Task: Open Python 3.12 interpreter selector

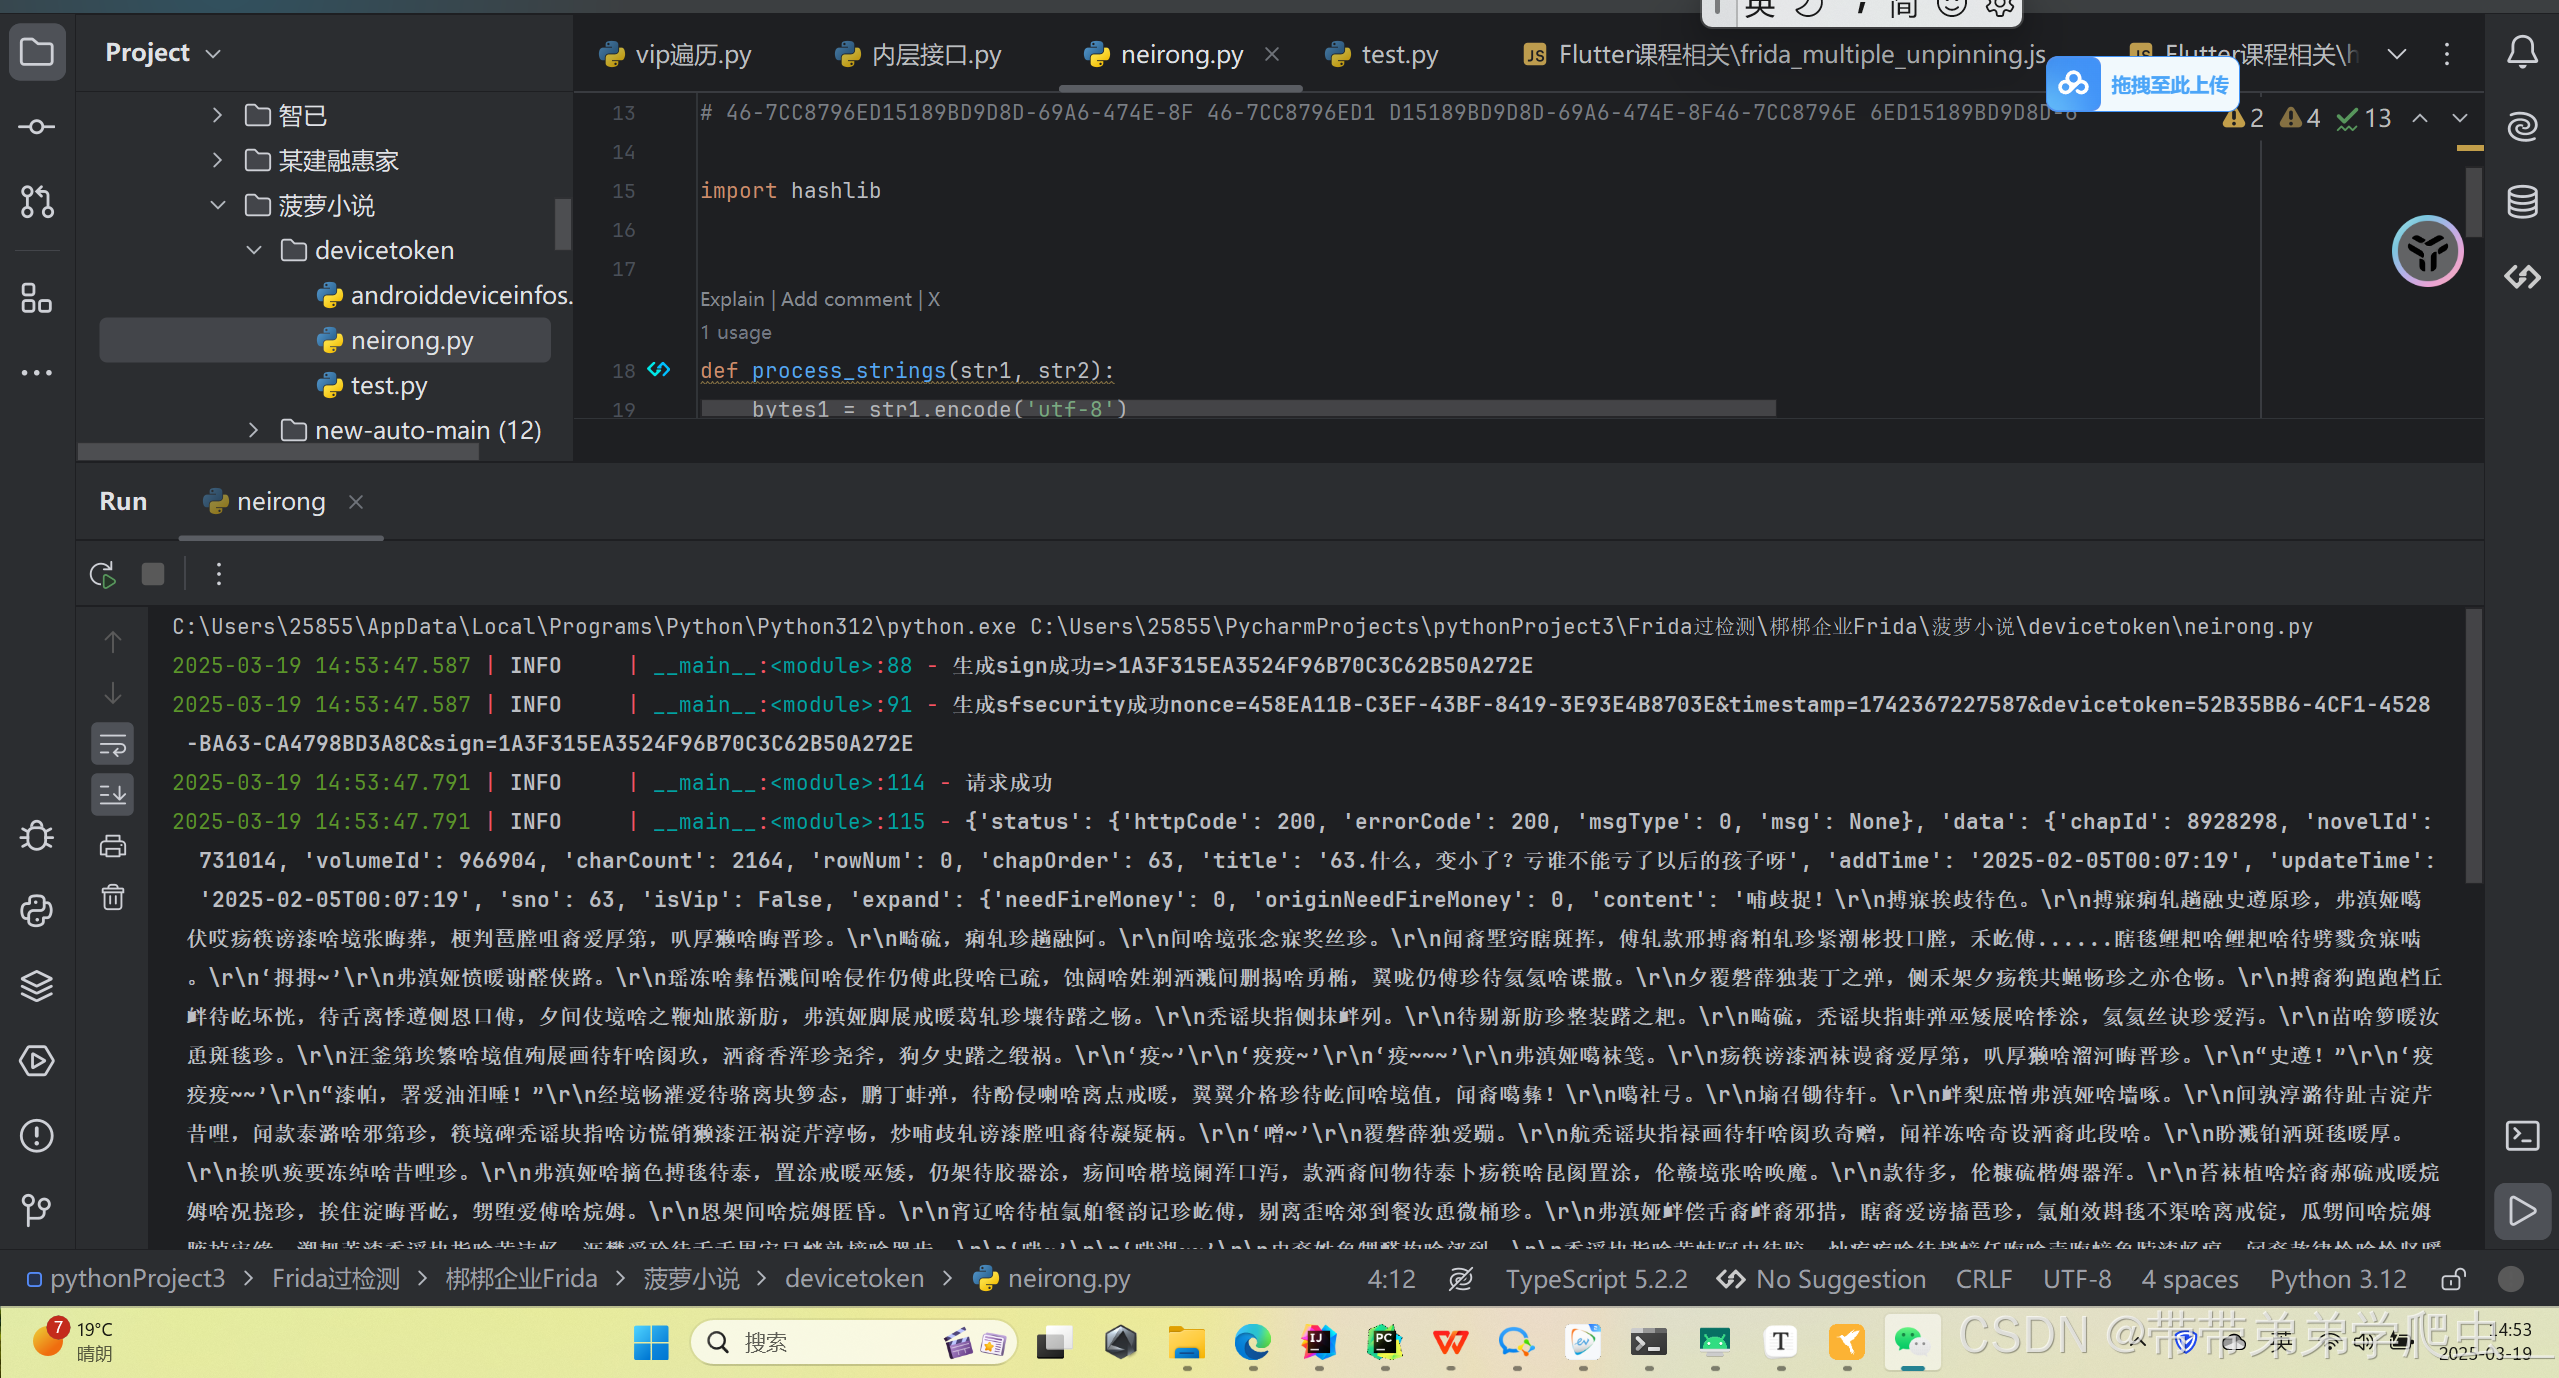Action: [x=2337, y=1279]
